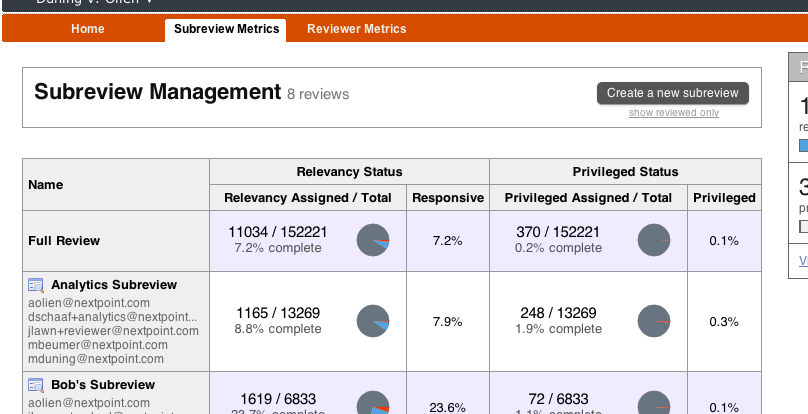Click the 7.9% responsive cell
Image resolution: width=808 pixels, height=414 pixels.
pyautogui.click(x=447, y=322)
